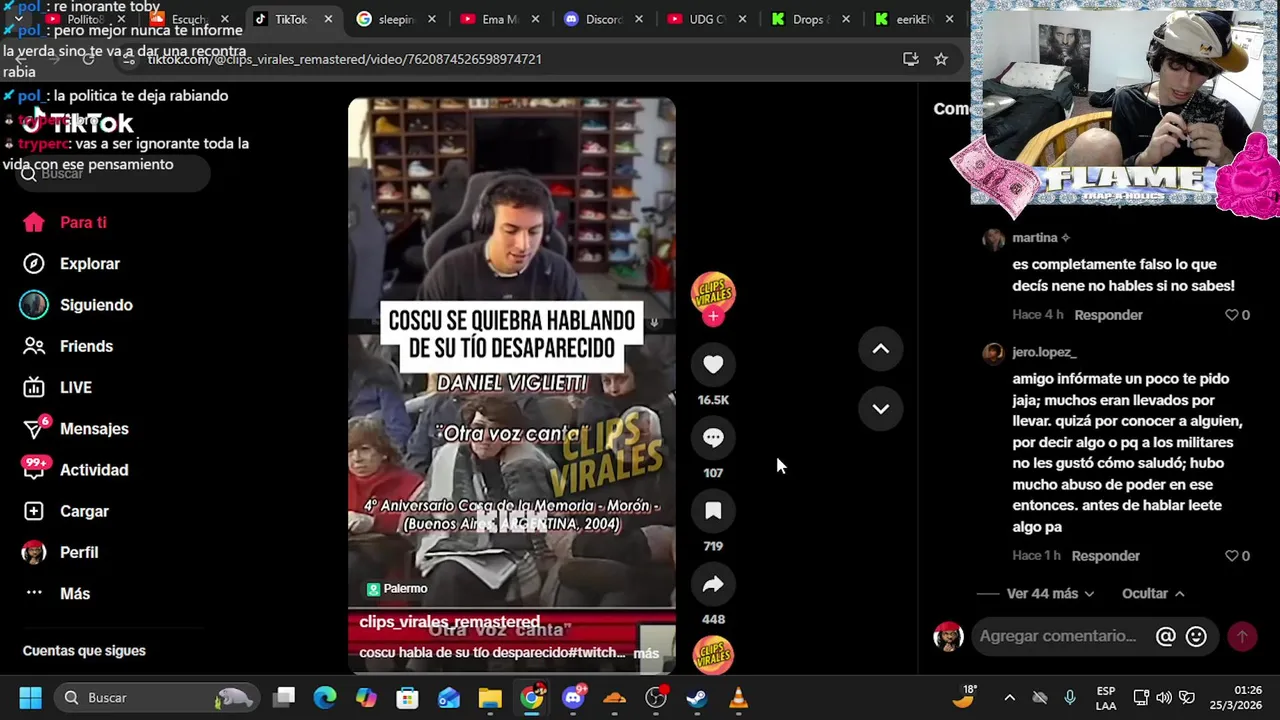Post comment with red arrow button
This screenshot has width=1280, height=720.
tap(1243, 636)
